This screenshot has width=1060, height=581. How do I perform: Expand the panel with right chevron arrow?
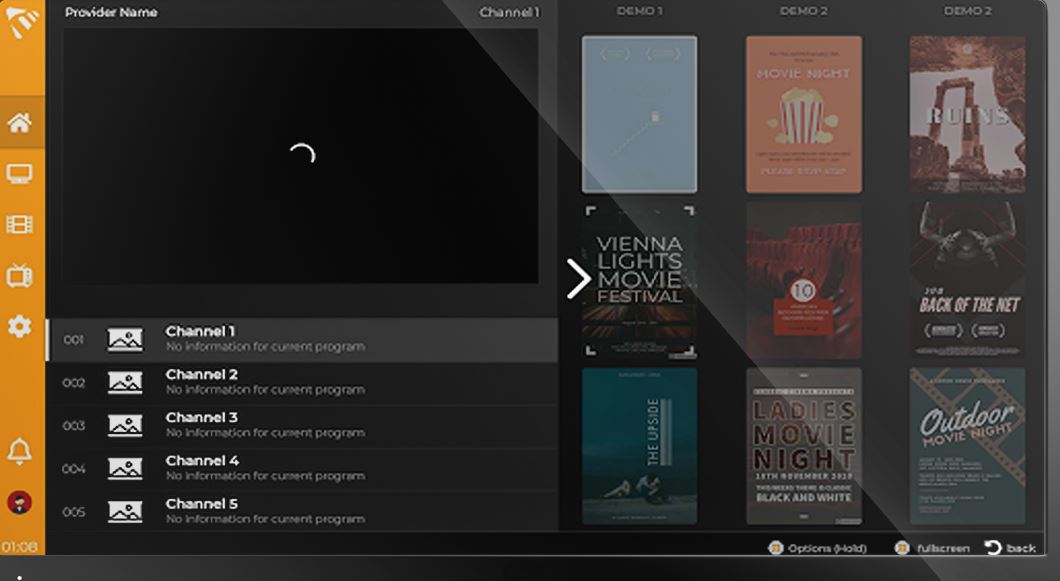pyautogui.click(x=578, y=279)
